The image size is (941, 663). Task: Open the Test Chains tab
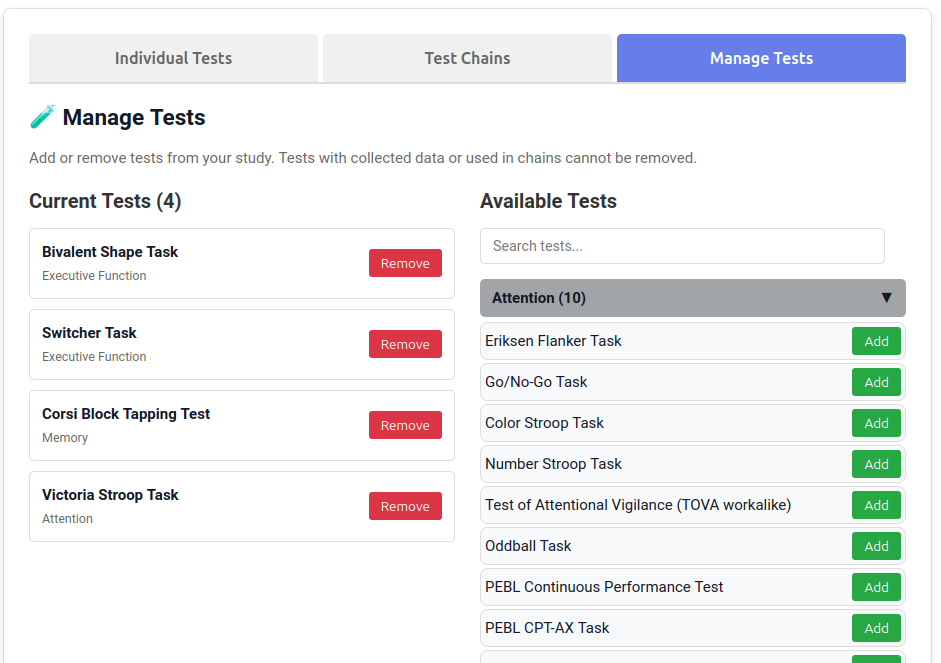tap(466, 58)
